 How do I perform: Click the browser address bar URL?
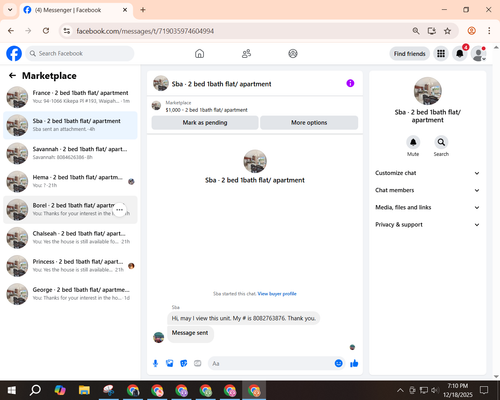tap(145, 31)
